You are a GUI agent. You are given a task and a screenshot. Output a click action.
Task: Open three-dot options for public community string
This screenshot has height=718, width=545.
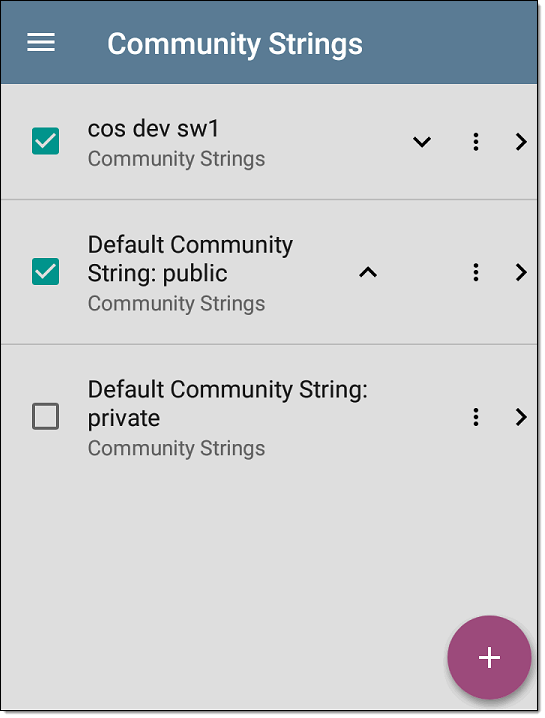476,272
